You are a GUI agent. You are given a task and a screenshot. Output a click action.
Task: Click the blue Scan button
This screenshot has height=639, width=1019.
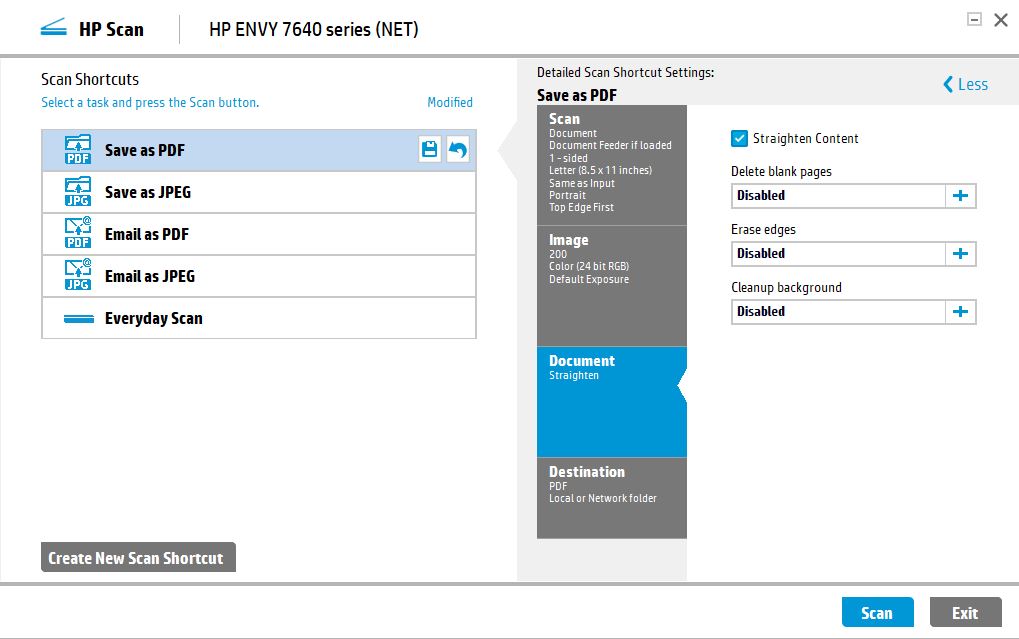click(x=877, y=612)
